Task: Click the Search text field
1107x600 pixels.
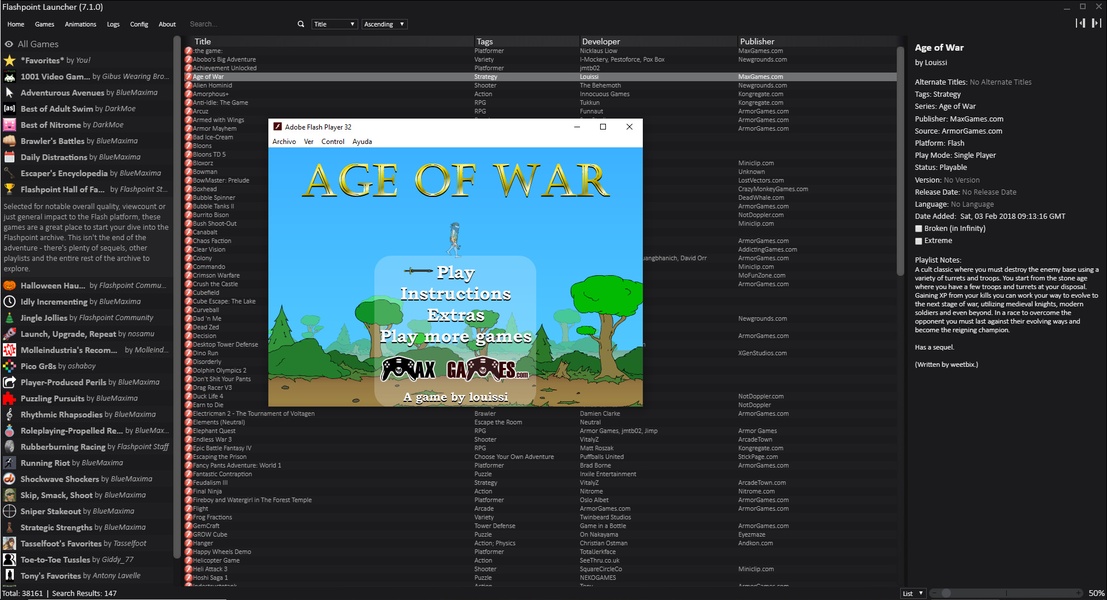Action: pyautogui.click(x=240, y=24)
